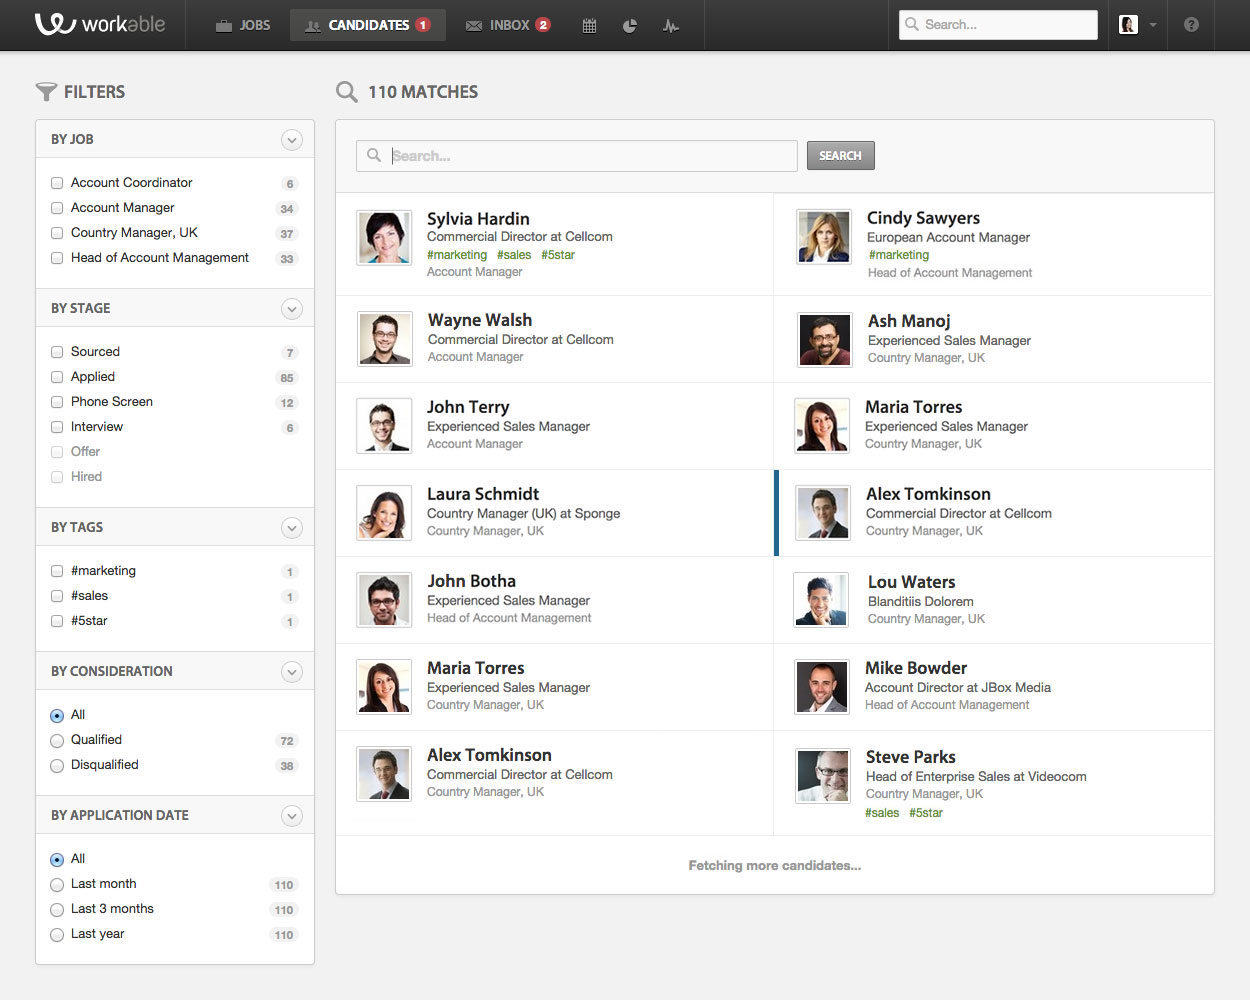Image resolution: width=1250 pixels, height=1000 pixels.
Task: Open the user avatar dropdown menu
Action: point(1136,25)
